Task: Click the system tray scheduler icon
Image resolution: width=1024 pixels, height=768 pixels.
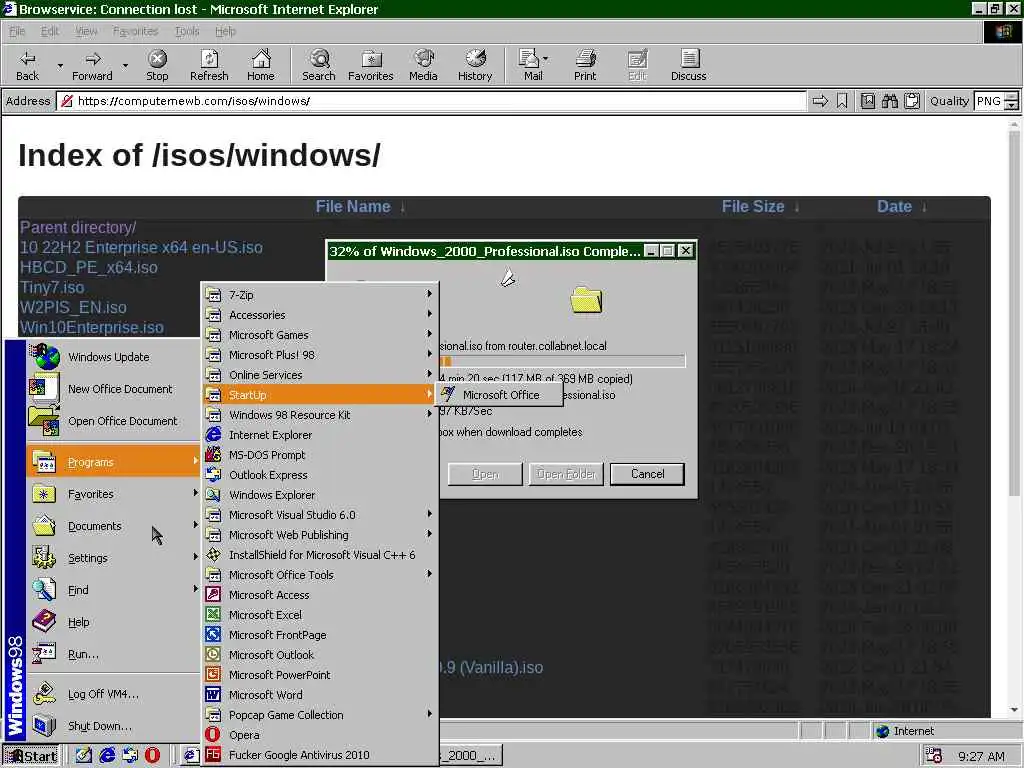Action: (x=934, y=756)
